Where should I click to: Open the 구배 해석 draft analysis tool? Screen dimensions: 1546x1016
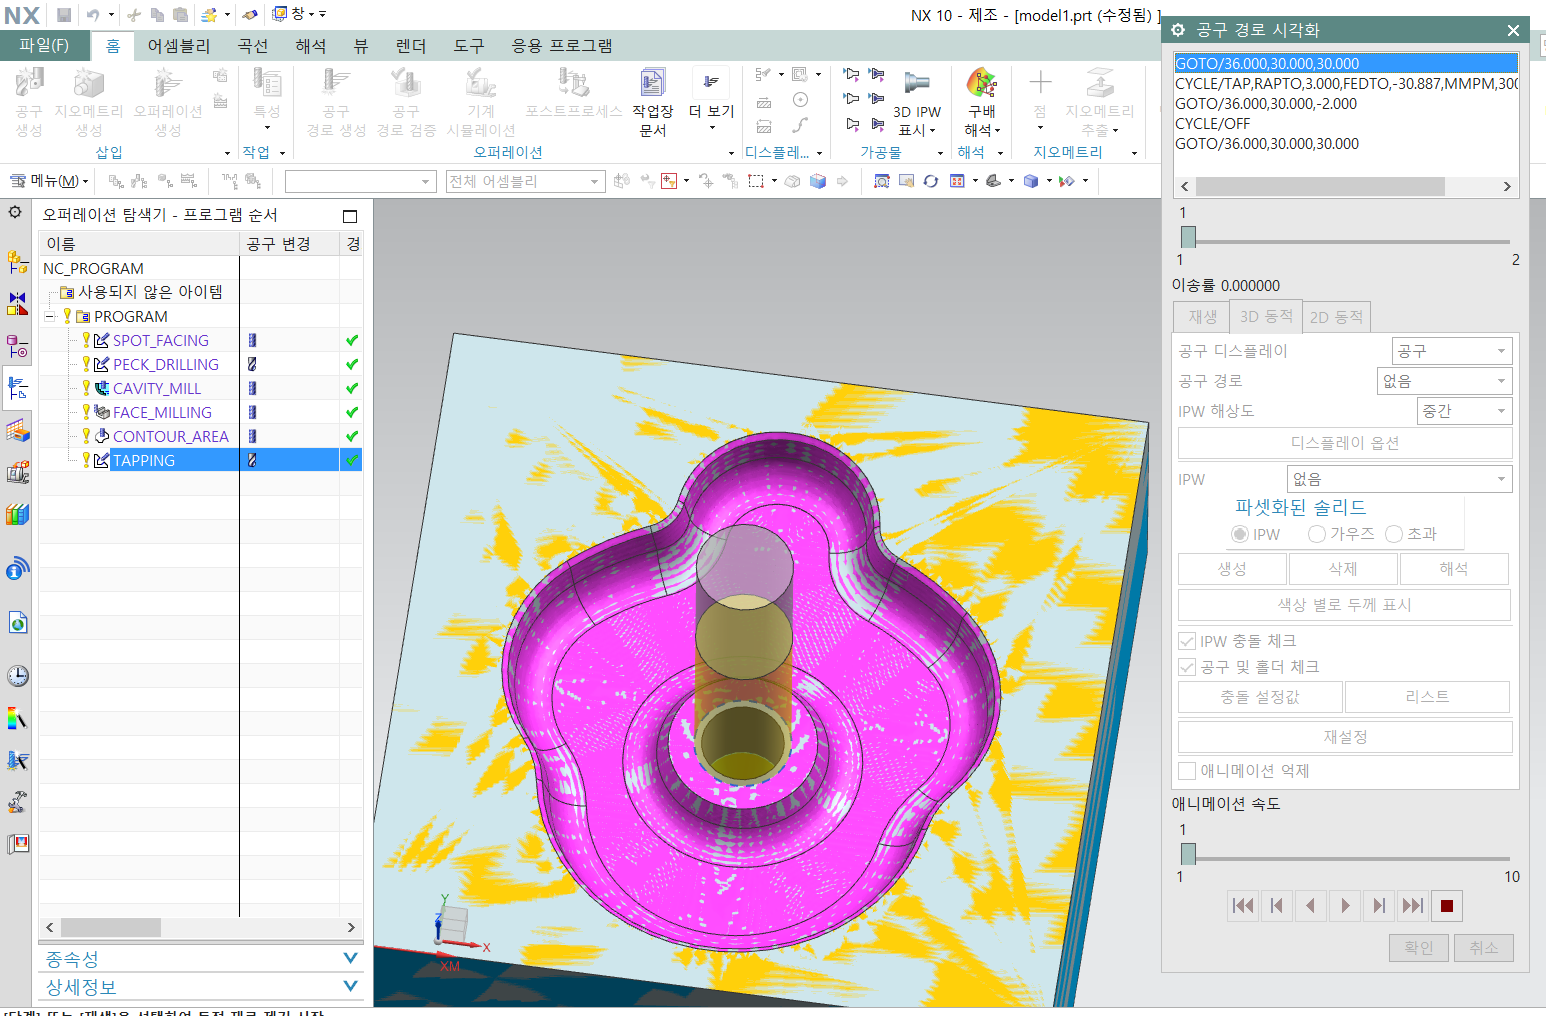coord(982,102)
